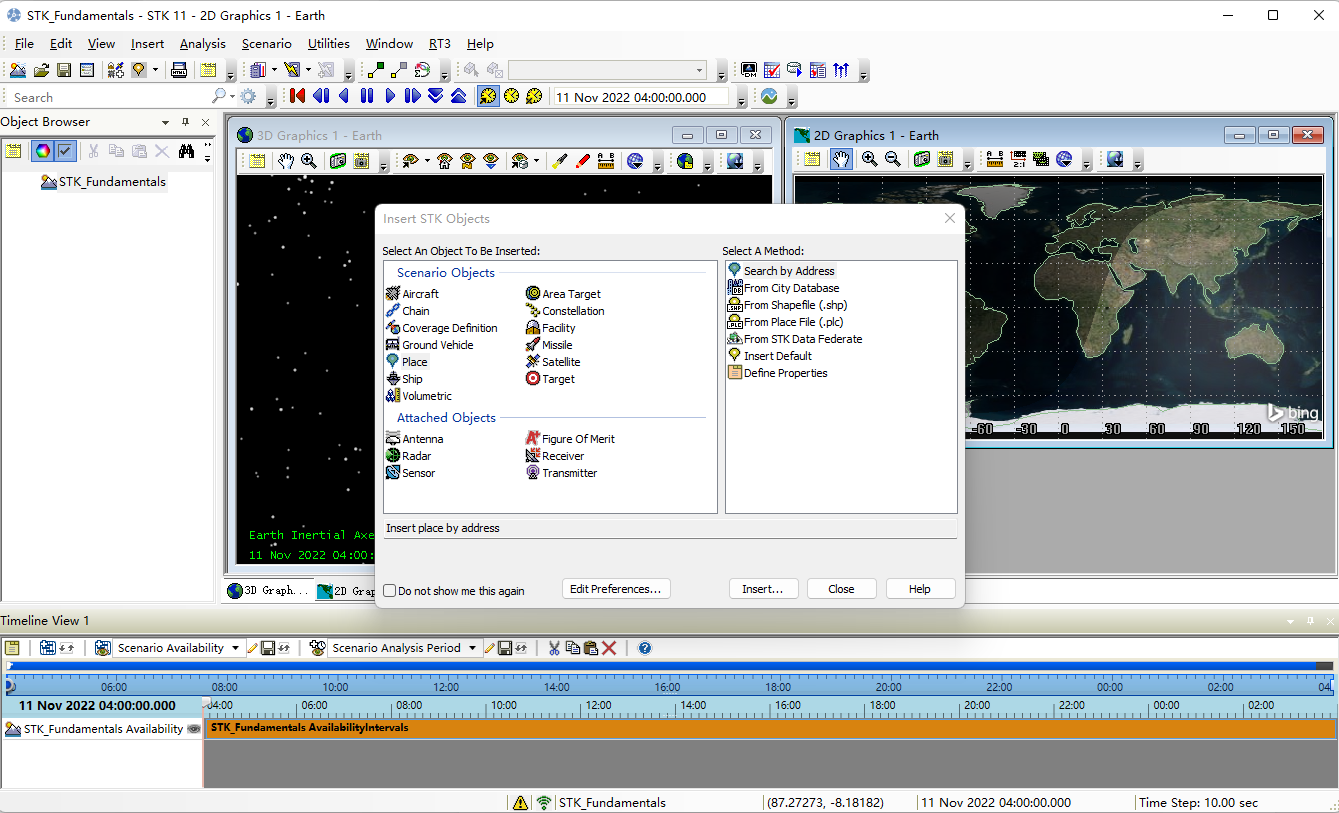1339x813 pixels.
Task: Click the Insert... button
Action: (763, 589)
